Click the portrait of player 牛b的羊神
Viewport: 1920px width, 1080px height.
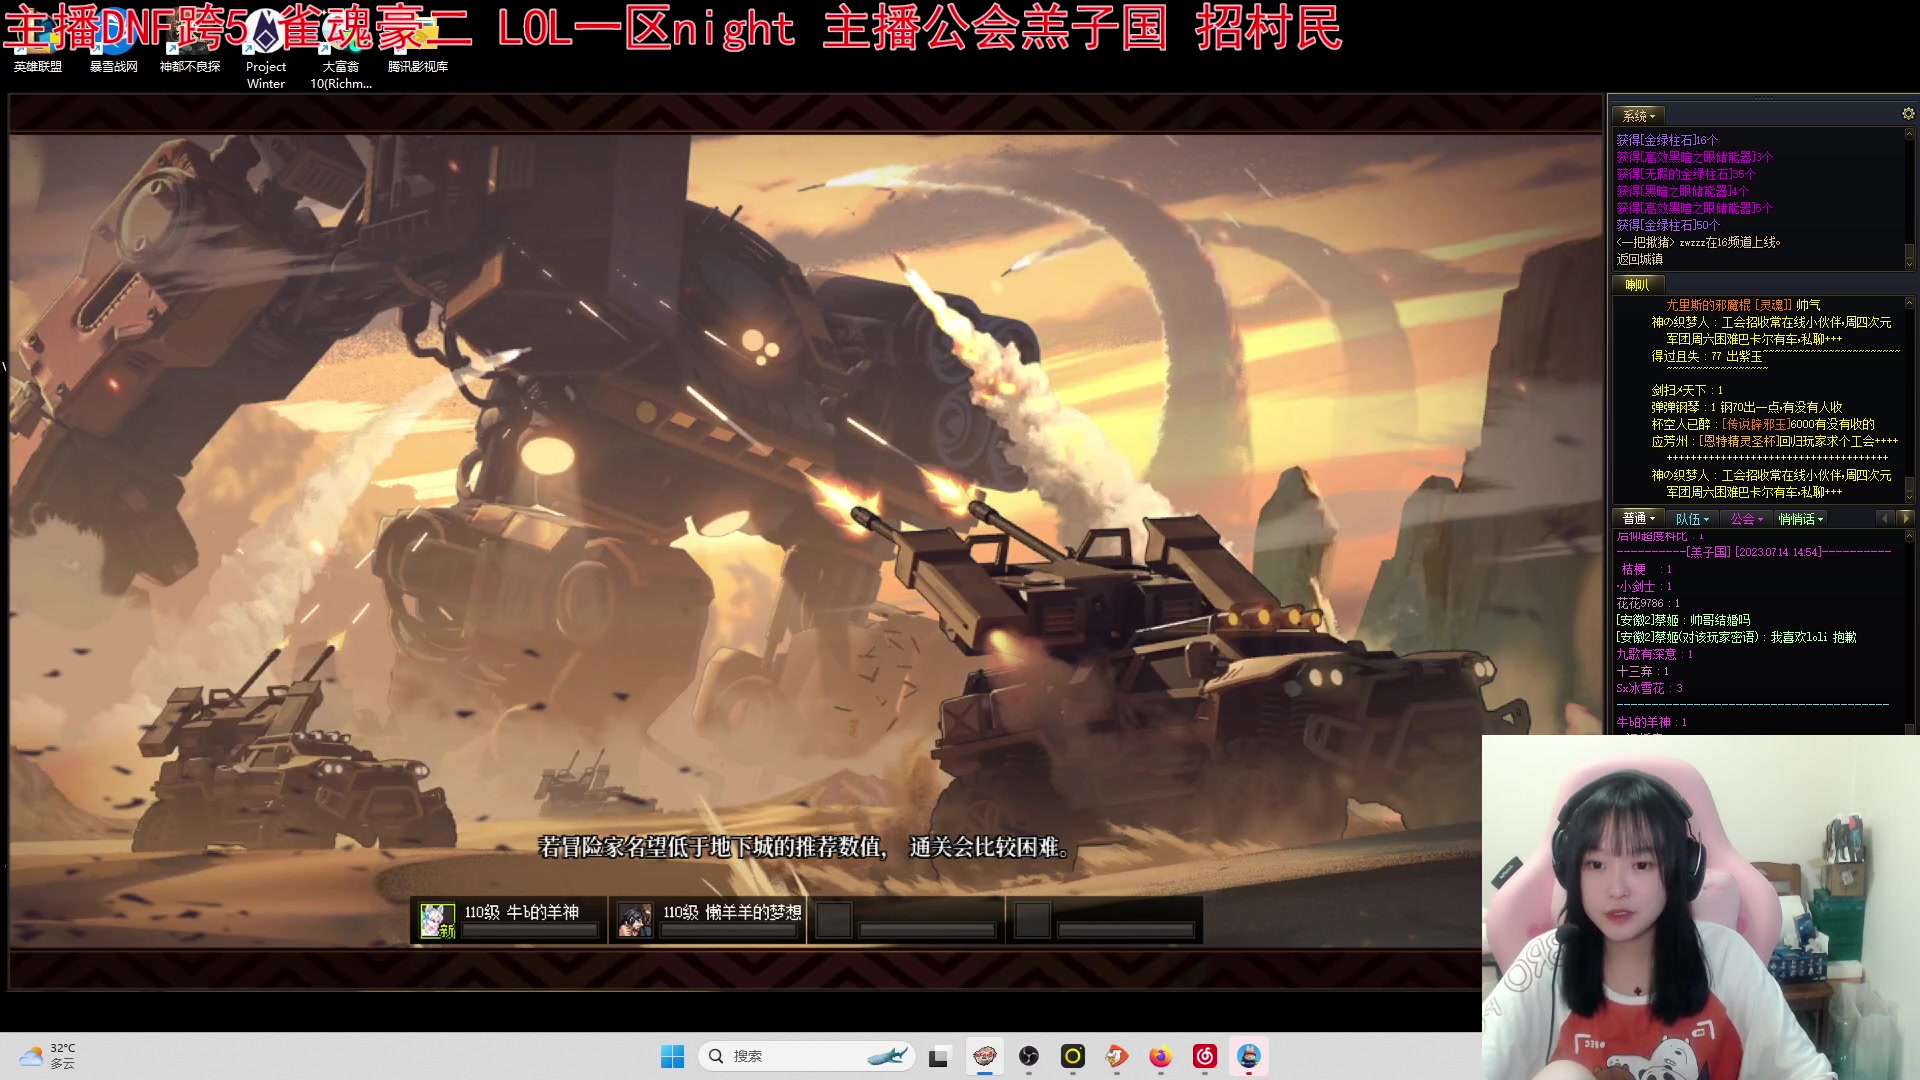[x=437, y=920]
